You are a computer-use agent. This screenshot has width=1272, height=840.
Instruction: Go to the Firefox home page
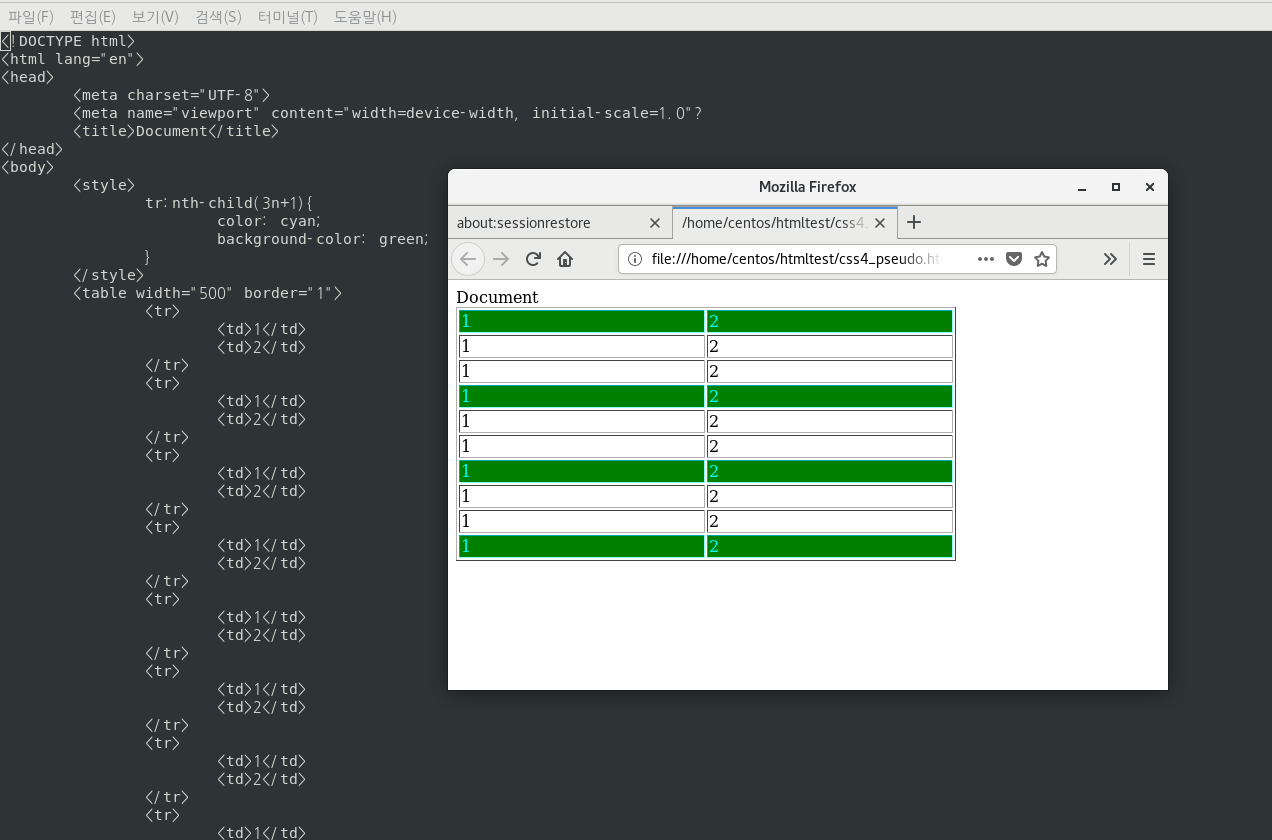coord(565,259)
